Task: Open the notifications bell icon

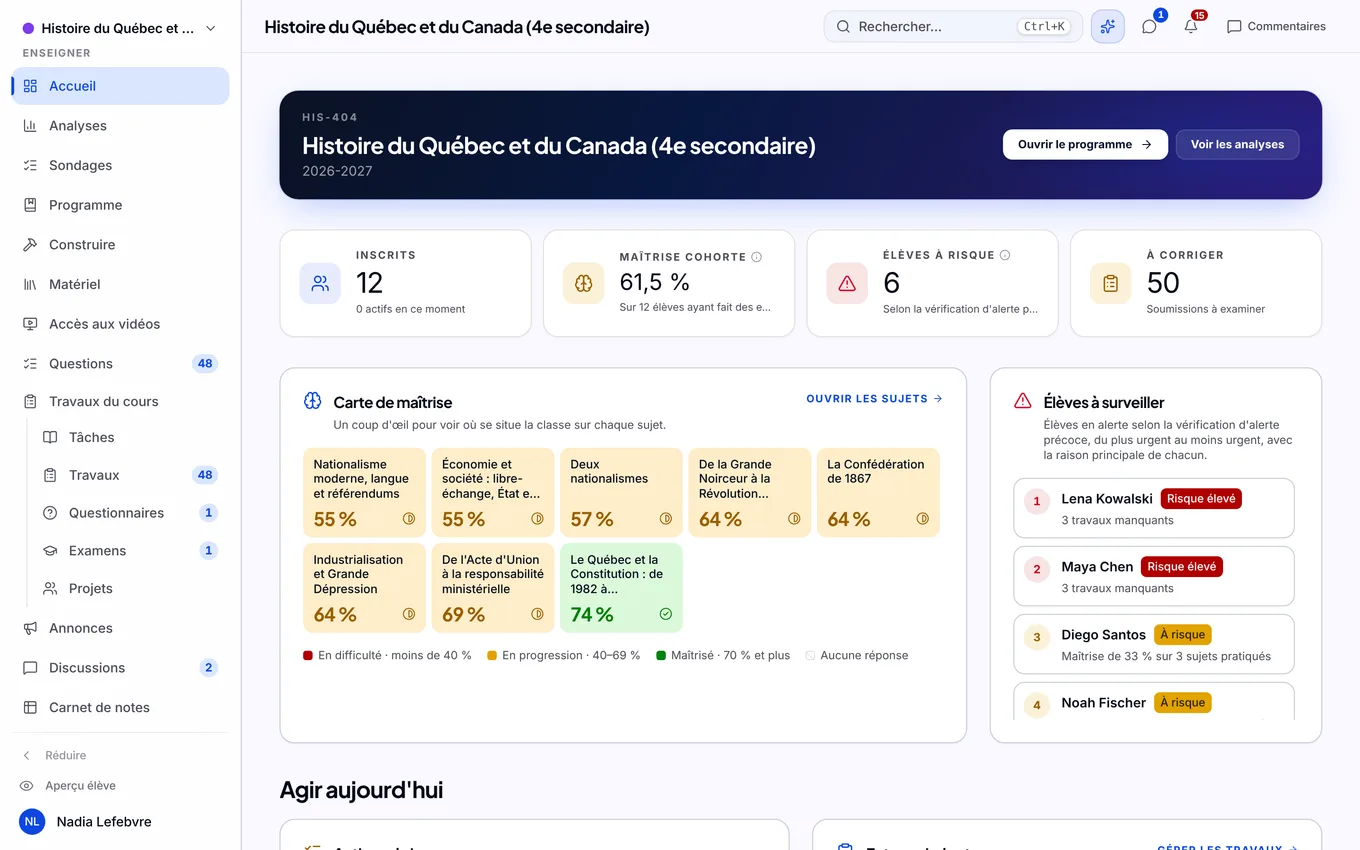Action: click(1191, 27)
